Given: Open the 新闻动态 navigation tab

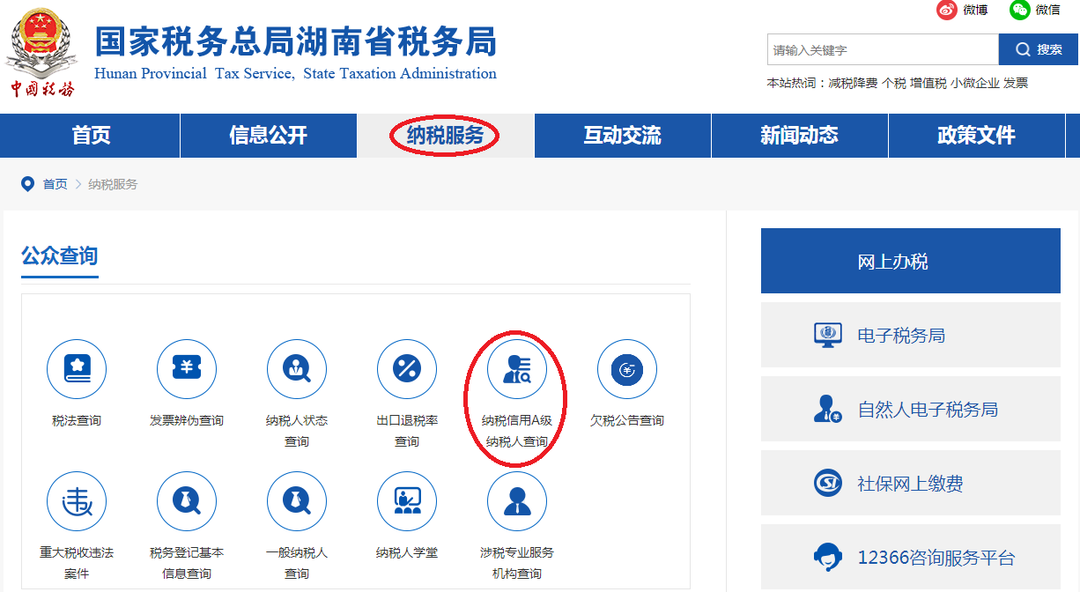Looking at the screenshot, I should click(x=800, y=135).
